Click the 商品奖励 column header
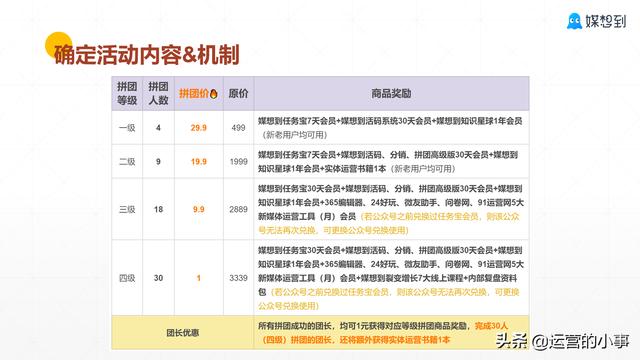640x360 pixels. [x=391, y=93]
